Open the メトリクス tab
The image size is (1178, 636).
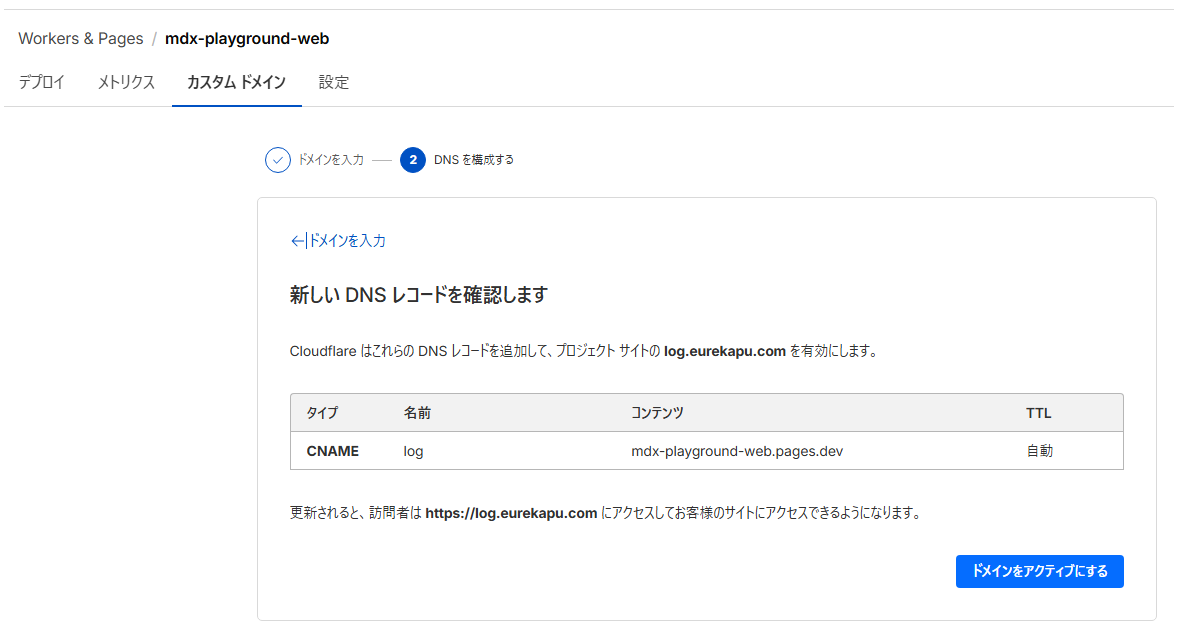pyautogui.click(x=124, y=82)
